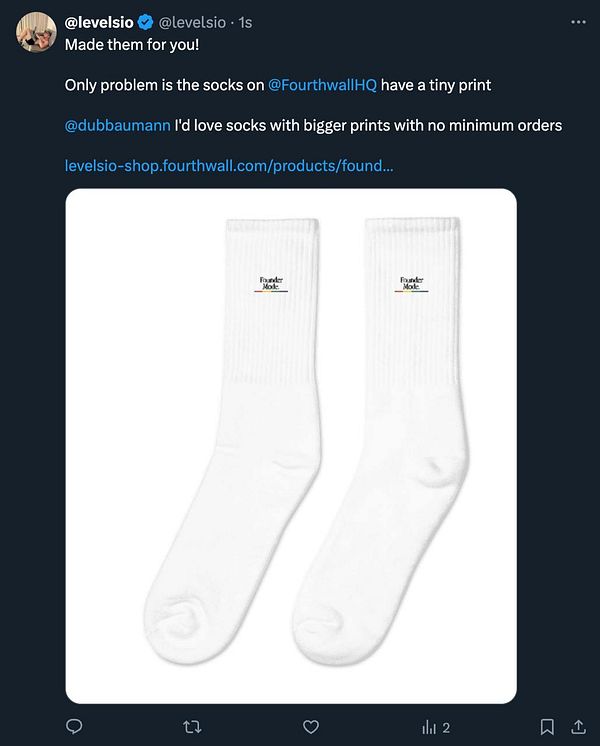
Task: Open the white socks product image
Action: click(291, 446)
